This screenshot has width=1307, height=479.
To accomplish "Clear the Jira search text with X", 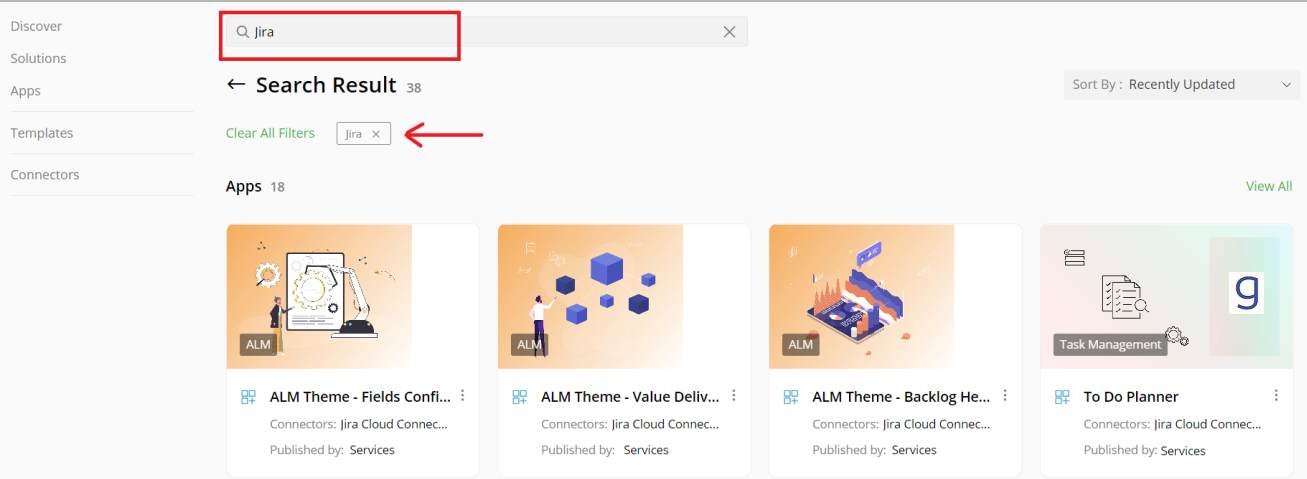I will click(x=729, y=32).
